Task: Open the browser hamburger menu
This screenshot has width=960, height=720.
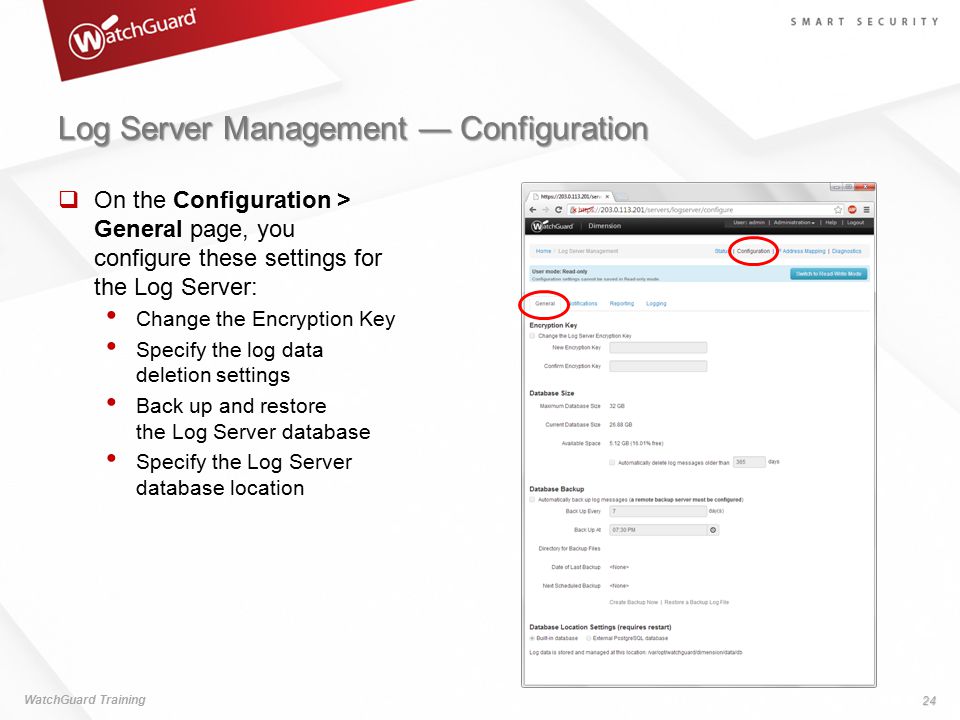Action: (x=866, y=209)
